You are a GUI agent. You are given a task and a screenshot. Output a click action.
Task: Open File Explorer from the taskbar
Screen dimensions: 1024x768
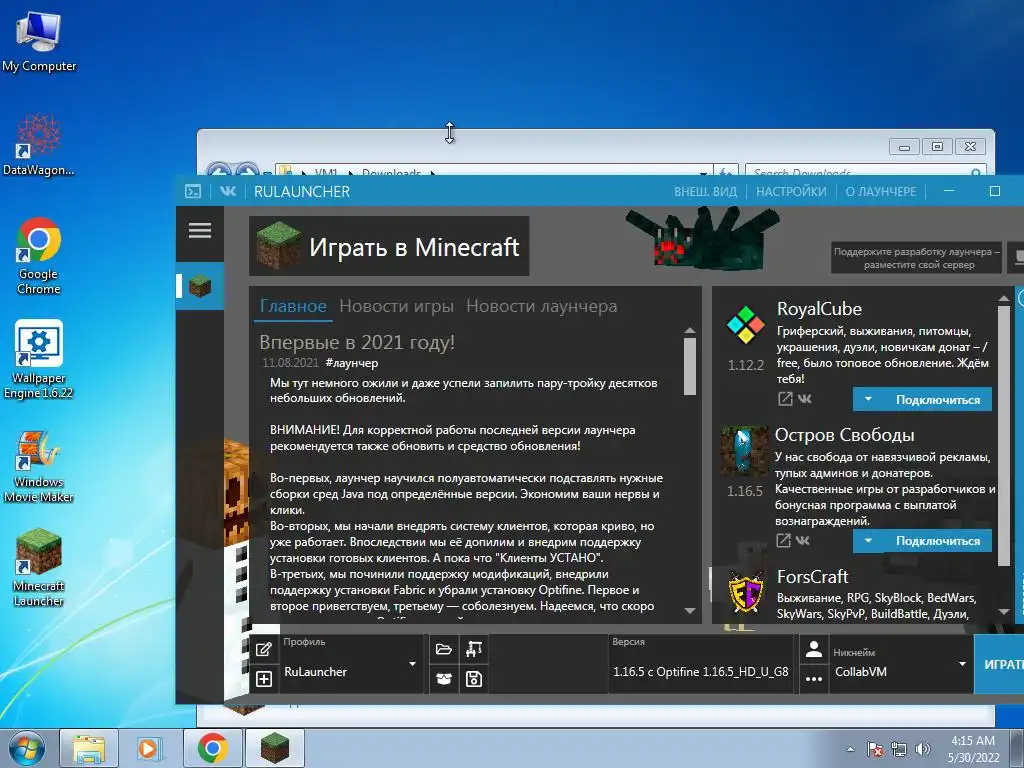(89, 748)
